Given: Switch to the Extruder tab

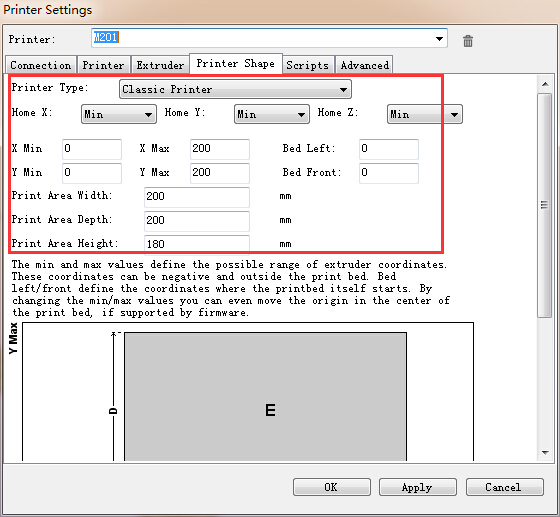Looking at the screenshot, I should click(160, 65).
